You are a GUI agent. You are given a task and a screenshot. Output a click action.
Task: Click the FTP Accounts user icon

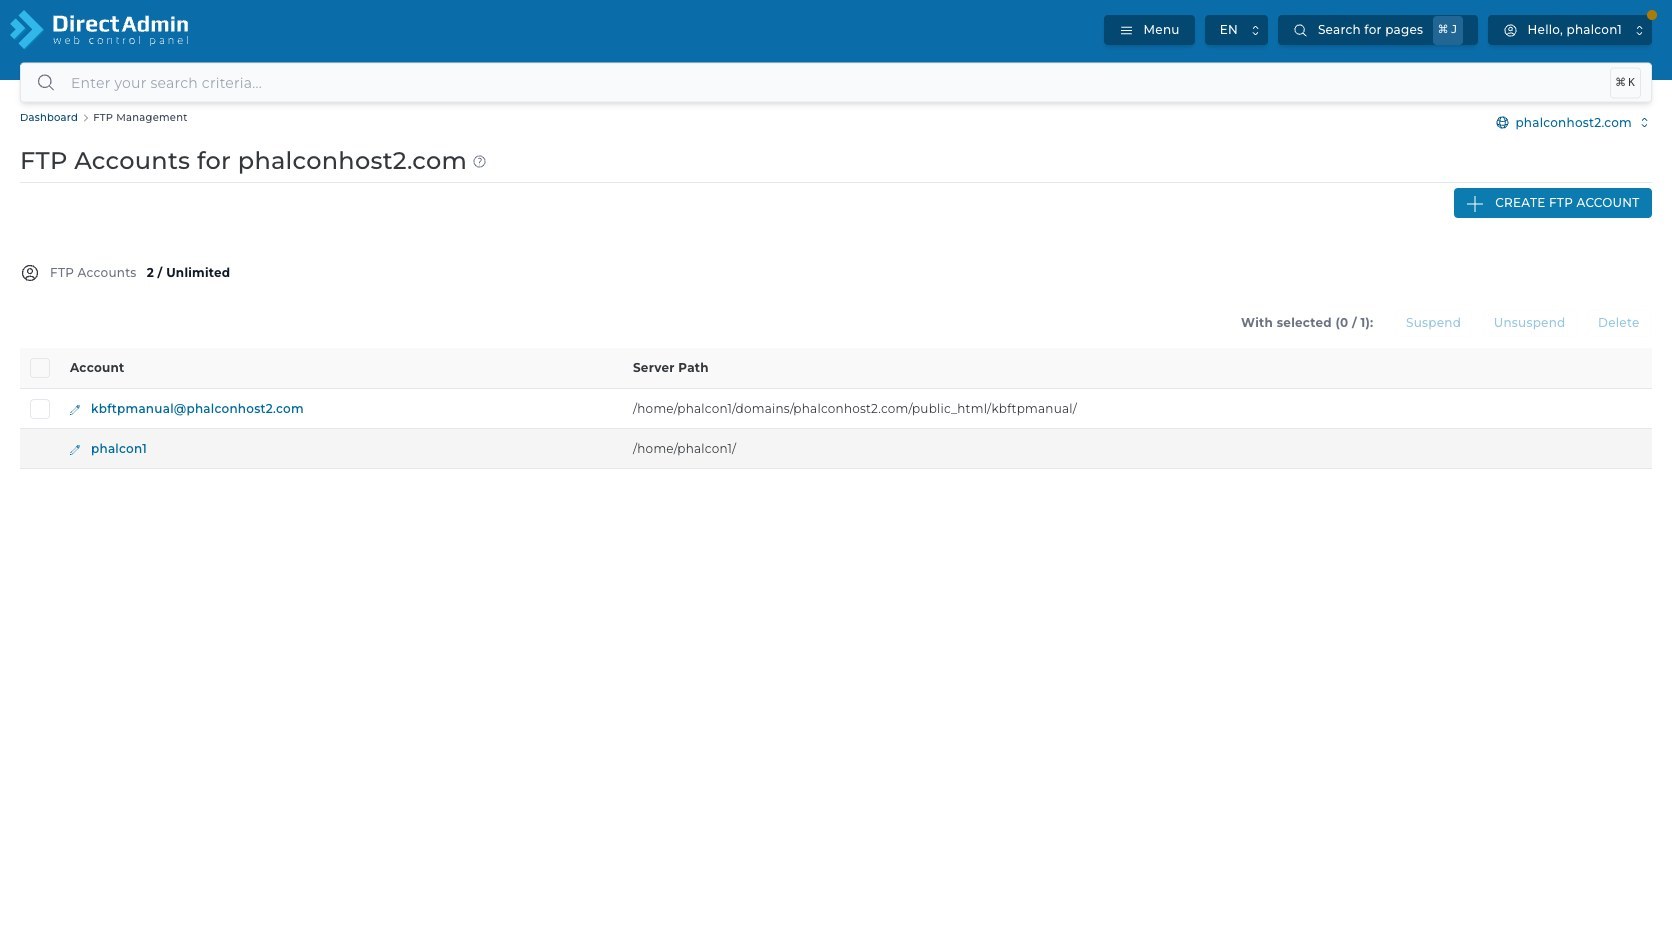click(30, 273)
